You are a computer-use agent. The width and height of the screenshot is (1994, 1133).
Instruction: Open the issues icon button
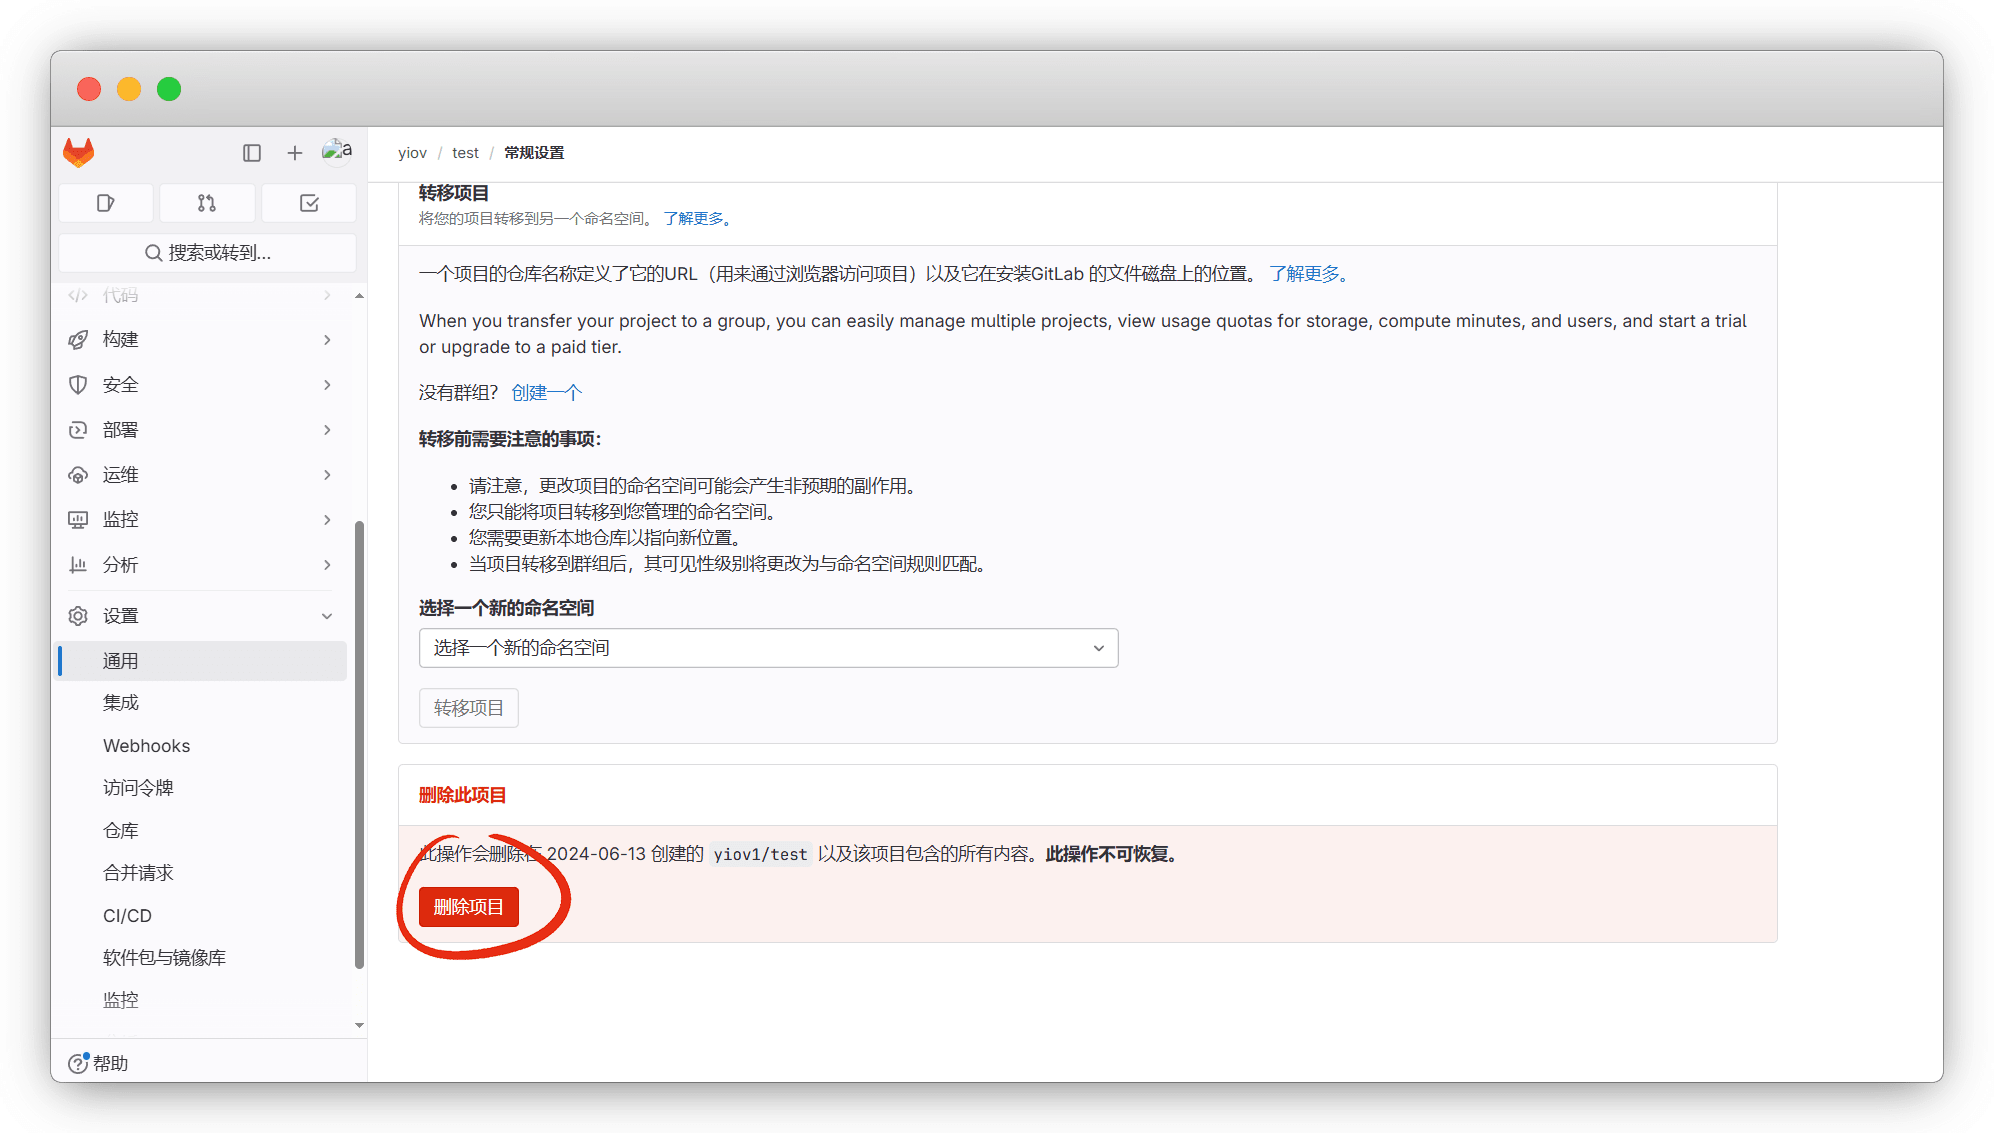[x=106, y=203]
